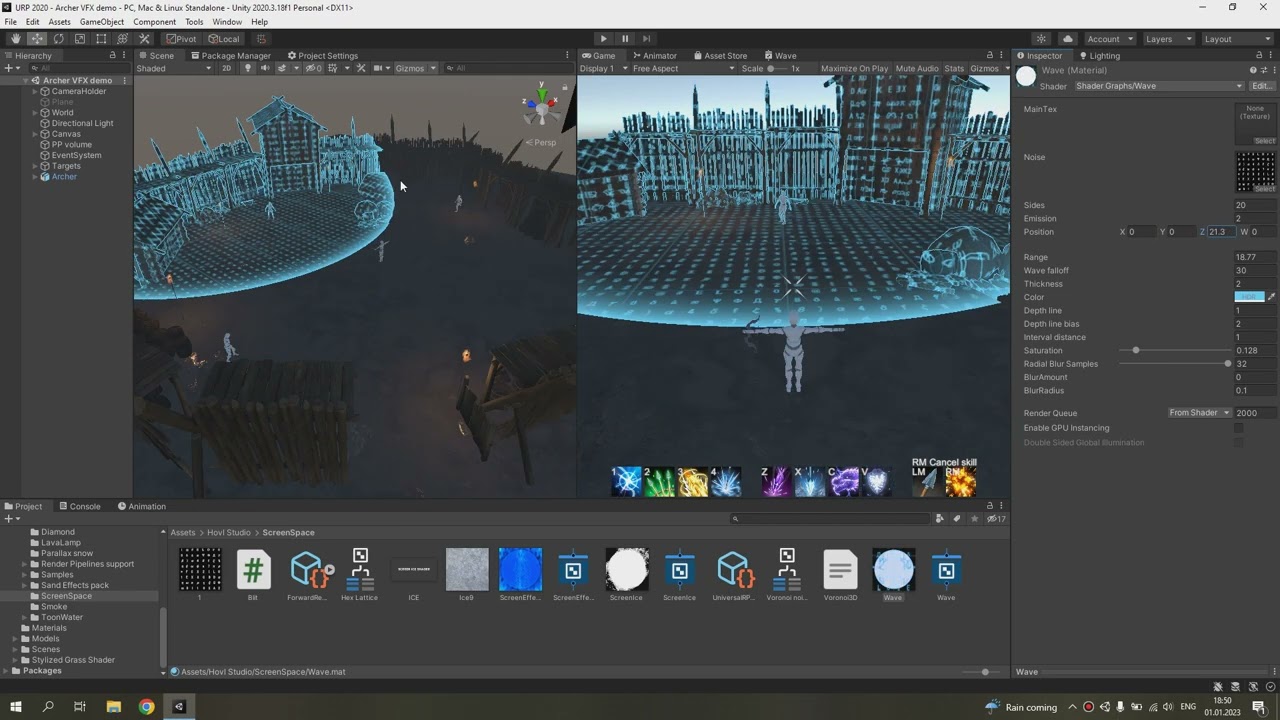The height and width of the screenshot is (720, 1280).
Task: Click the Maximize On Play button
Action: click(x=853, y=68)
